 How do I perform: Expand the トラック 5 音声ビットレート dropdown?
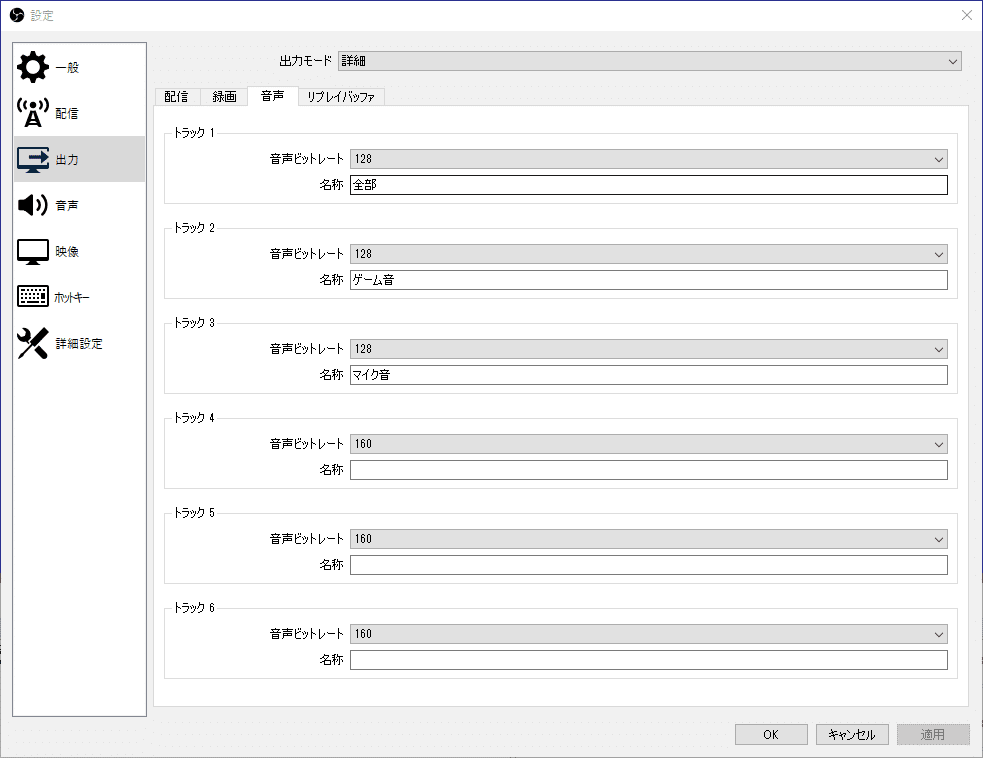point(648,539)
